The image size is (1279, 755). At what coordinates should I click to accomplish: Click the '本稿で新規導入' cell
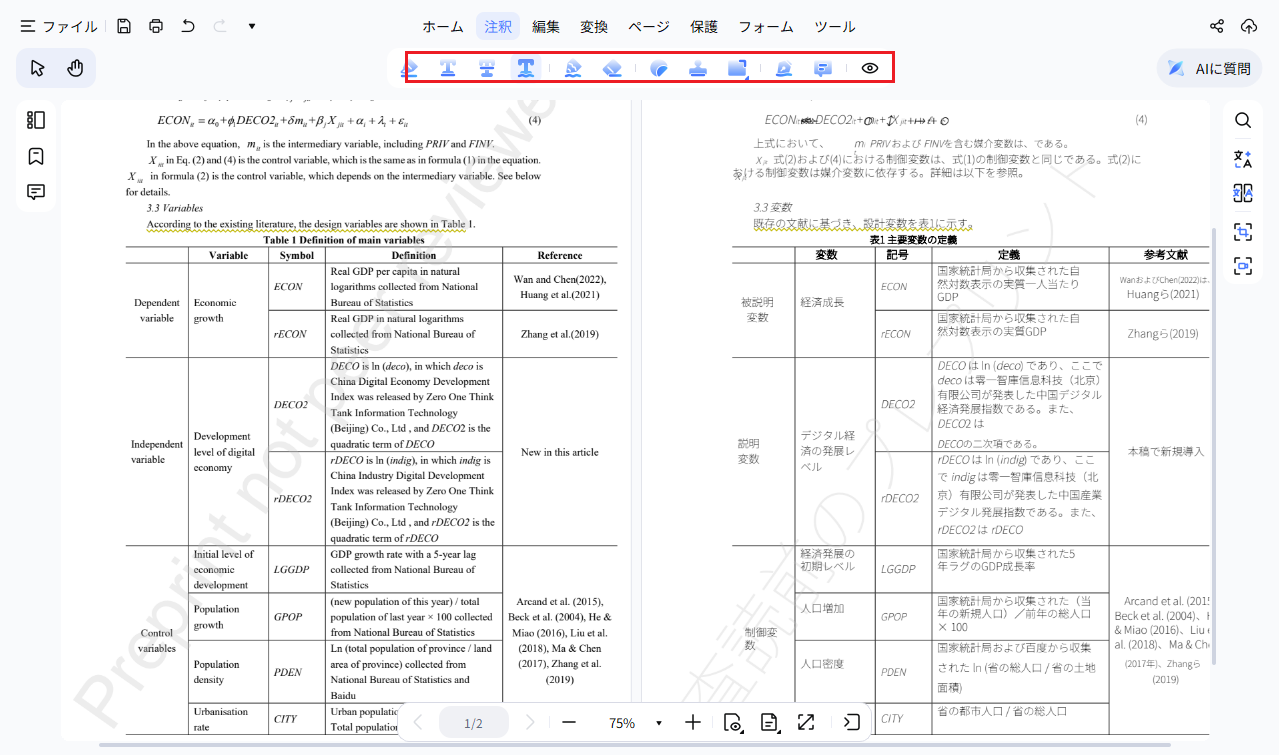(1166, 451)
